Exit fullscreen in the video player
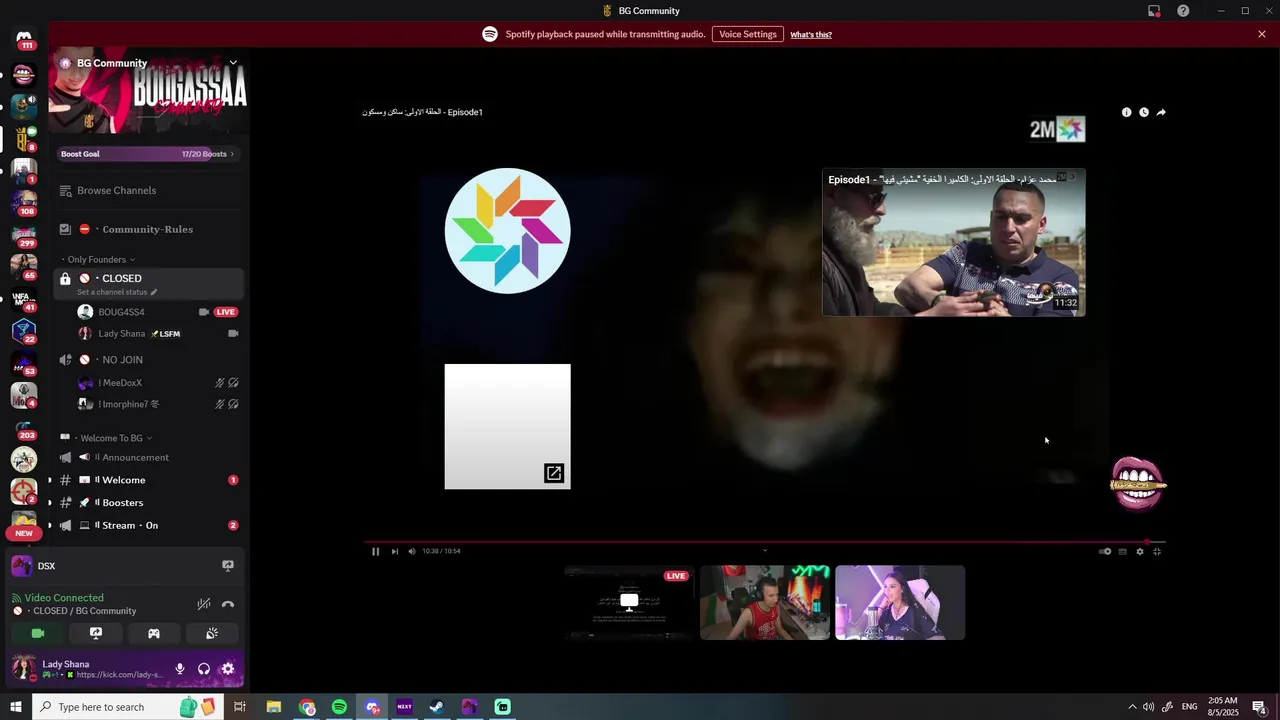The image size is (1280, 720). pyautogui.click(x=1157, y=551)
